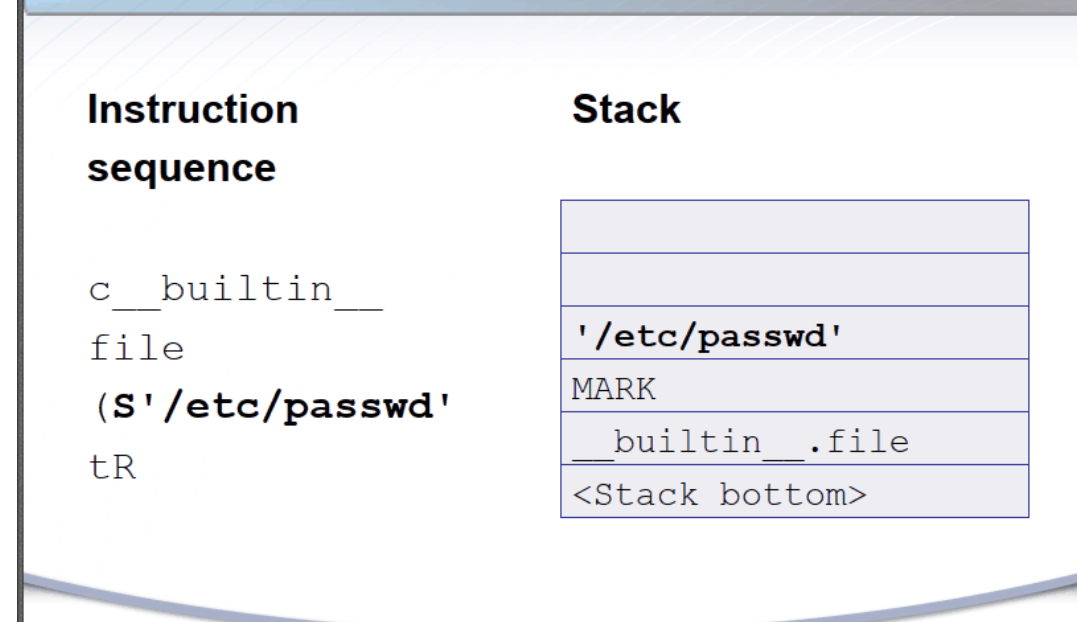The width and height of the screenshot is (1077, 622).
Task: Click the word "sequence" in the heading
Action: point(180,168)
